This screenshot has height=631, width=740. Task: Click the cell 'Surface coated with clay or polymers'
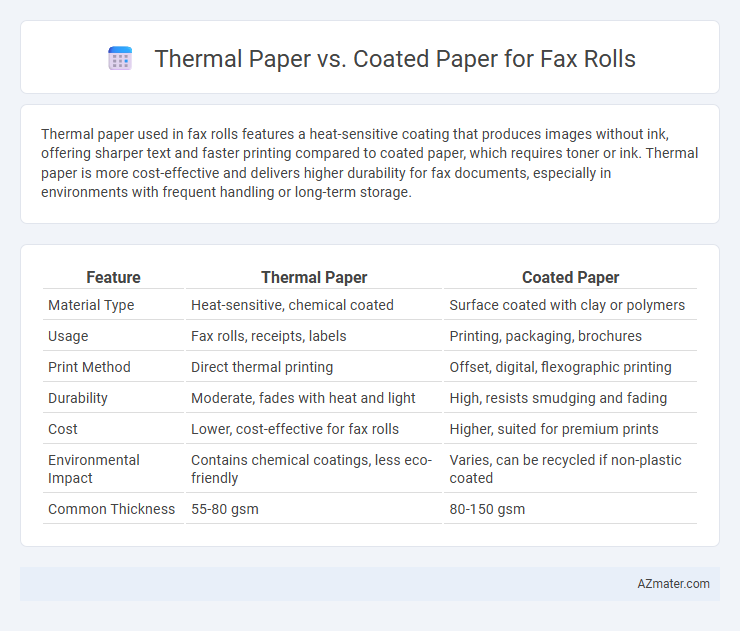(x=567, y=305)
